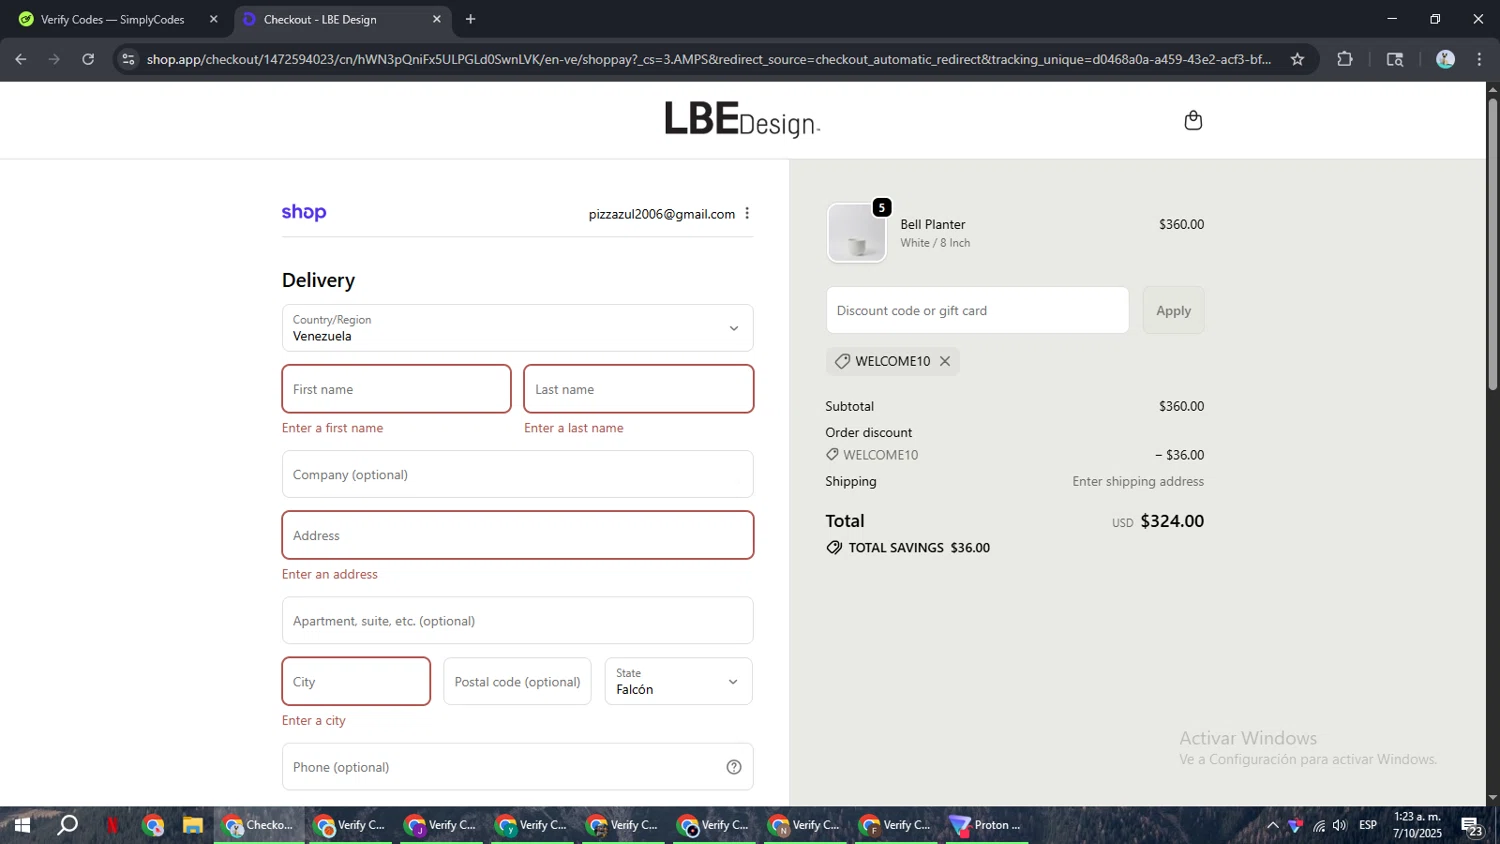Click the Company (optional) field
1500x844 pixels.
(517, 474)
